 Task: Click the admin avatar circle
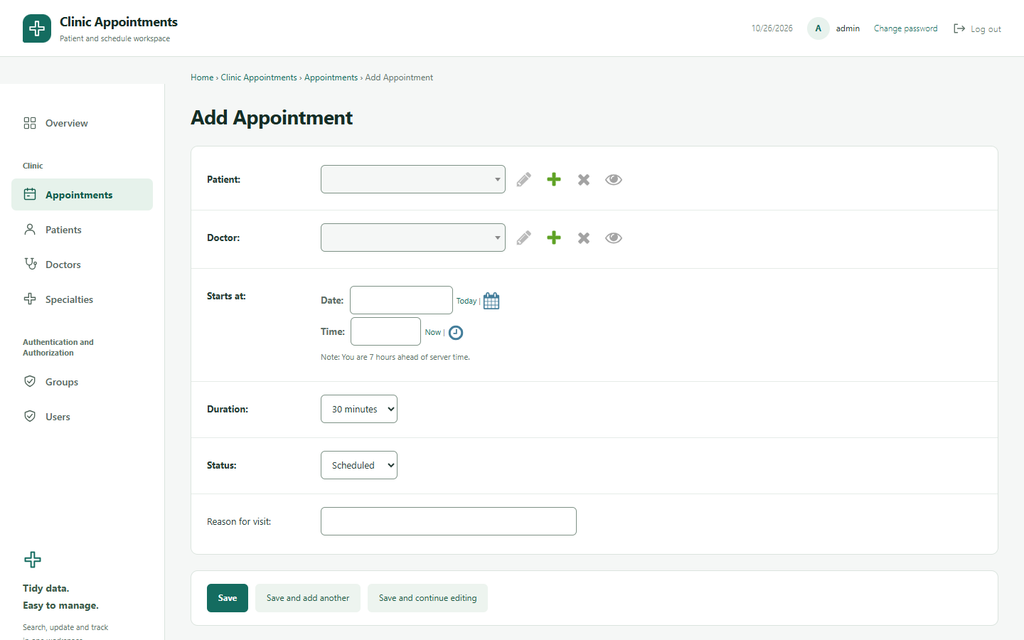(x=818, y=29)
